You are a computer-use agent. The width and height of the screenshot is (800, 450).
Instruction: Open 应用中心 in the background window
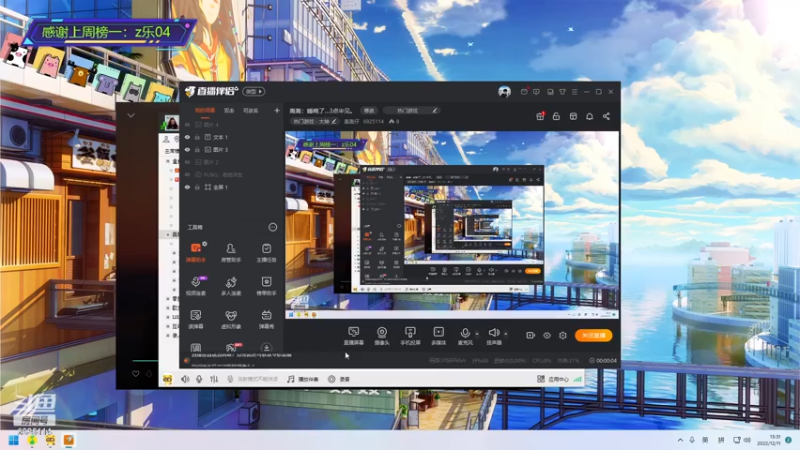pyautogui.click(x=553, y=379)
